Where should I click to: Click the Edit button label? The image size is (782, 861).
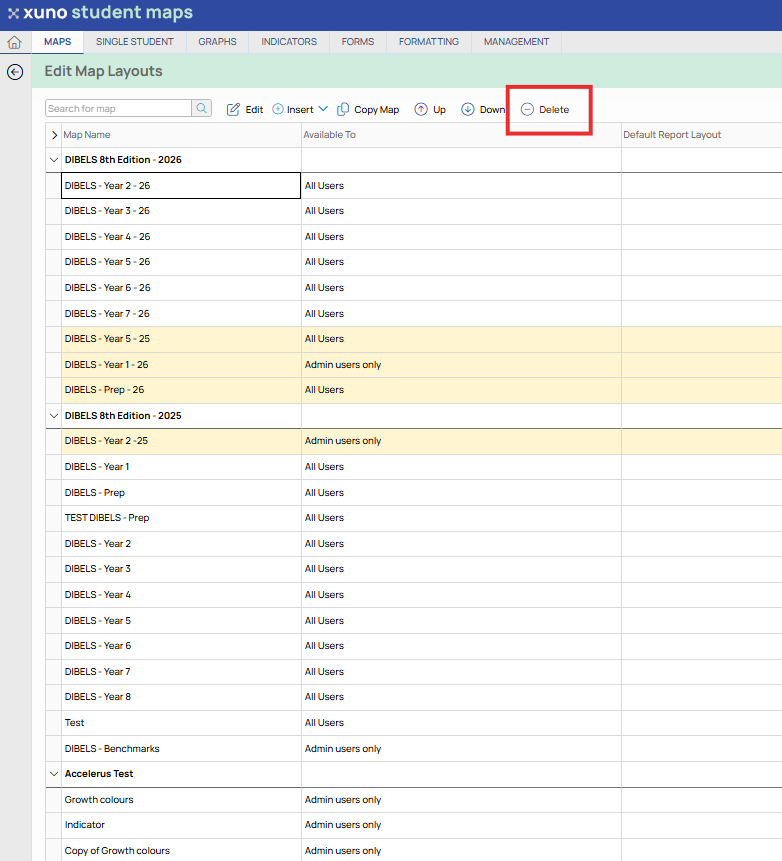coord(254,109)
